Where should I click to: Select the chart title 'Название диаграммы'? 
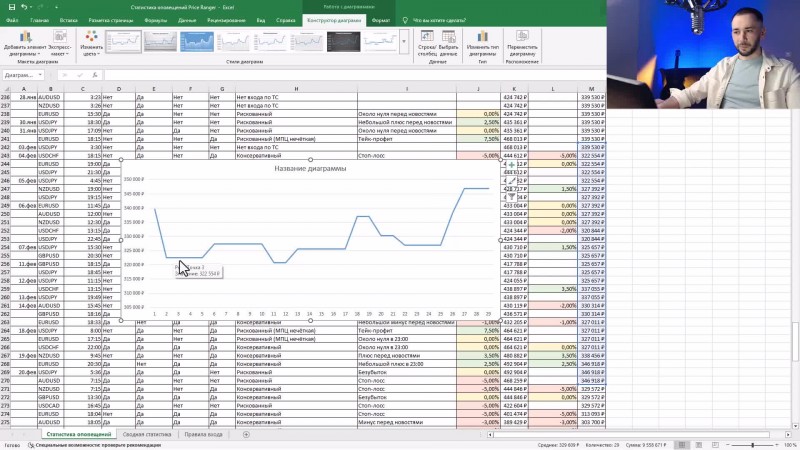(x=310, y=168)
